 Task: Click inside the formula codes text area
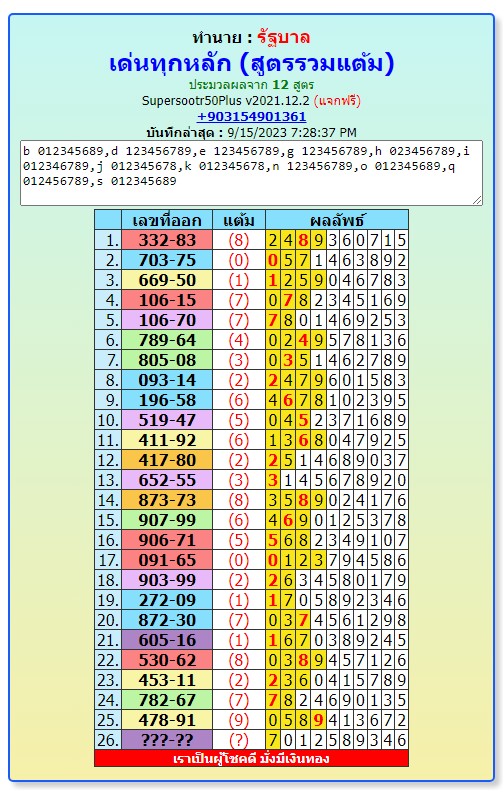[252, 173]
